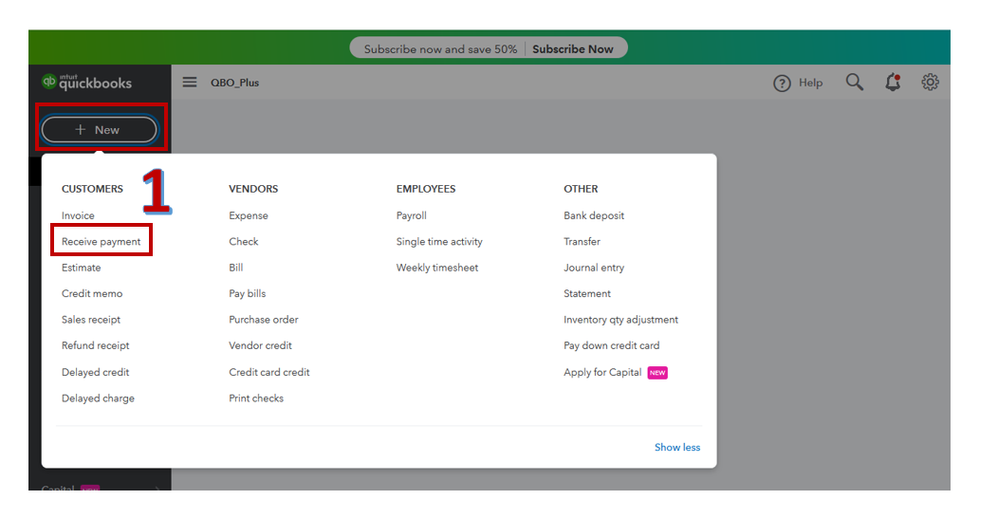The image size is (998, 519).
Task: Click Show less link
Action: [677, 447]
